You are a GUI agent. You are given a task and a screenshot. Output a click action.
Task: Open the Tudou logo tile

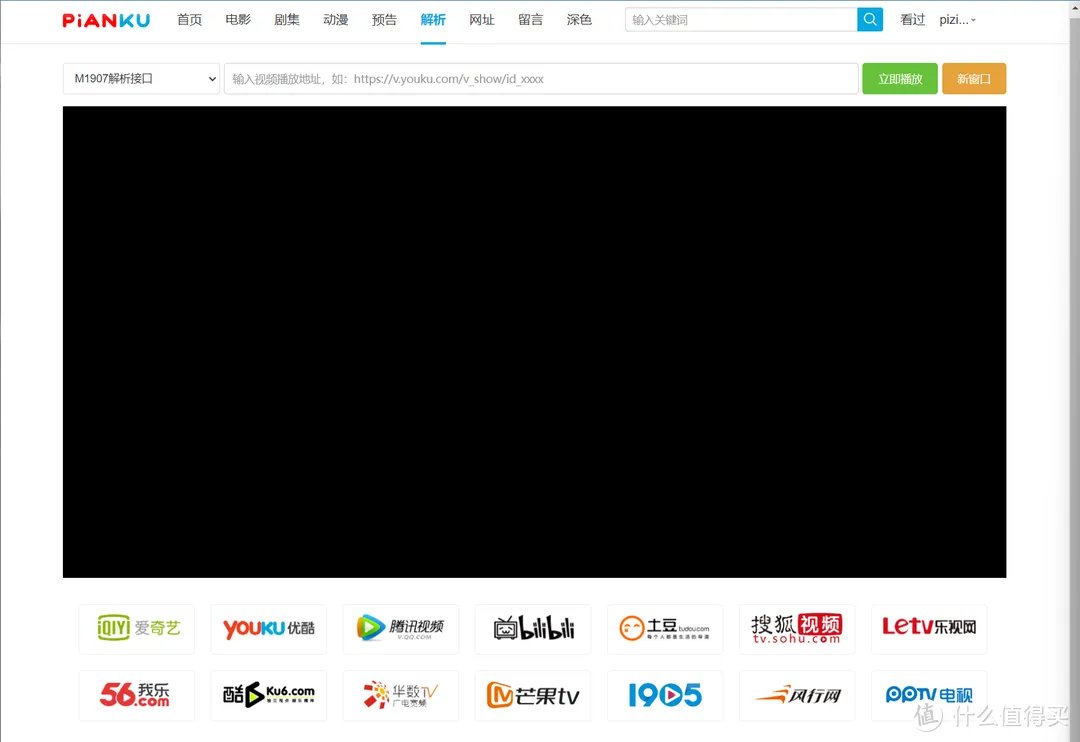click(x=665, y=628)
